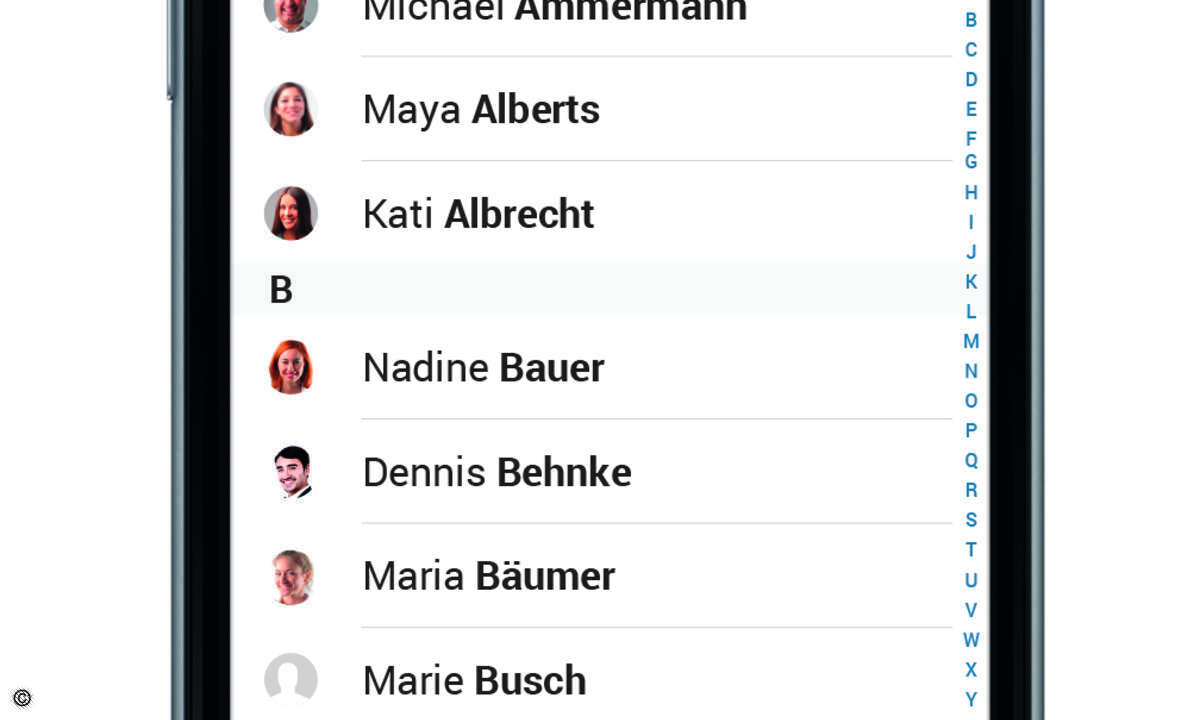The image size is (1200, 720).
Task: Jump to letter H in index
Action: point(971,192)
